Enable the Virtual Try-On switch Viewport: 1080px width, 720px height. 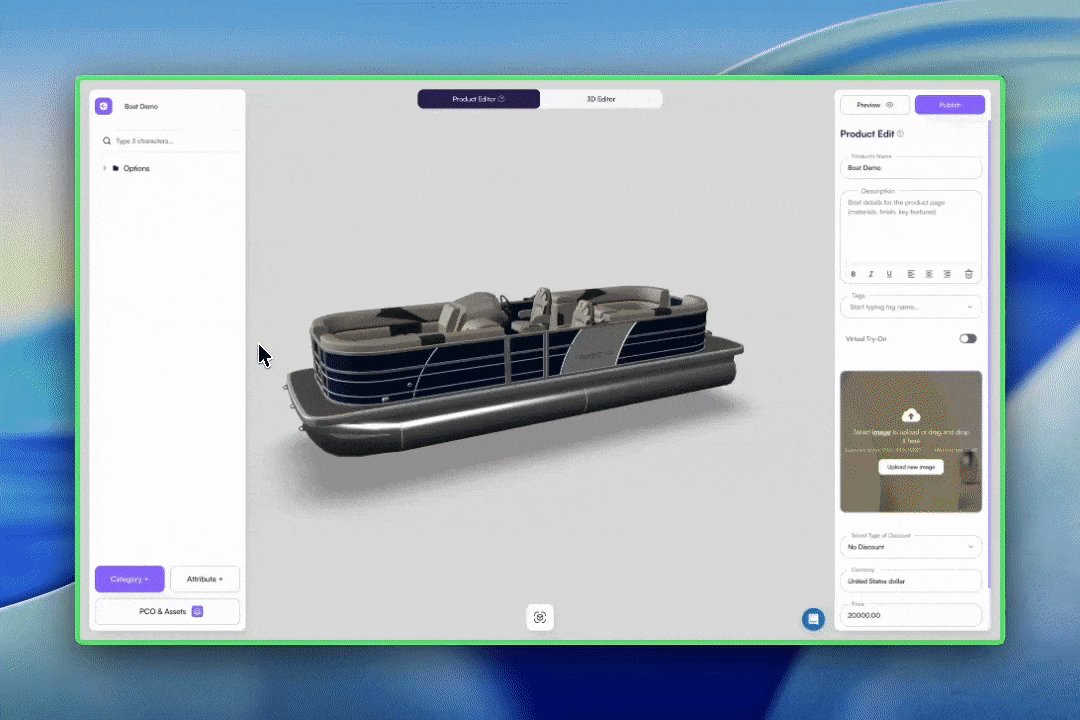(x=967, y=339)
